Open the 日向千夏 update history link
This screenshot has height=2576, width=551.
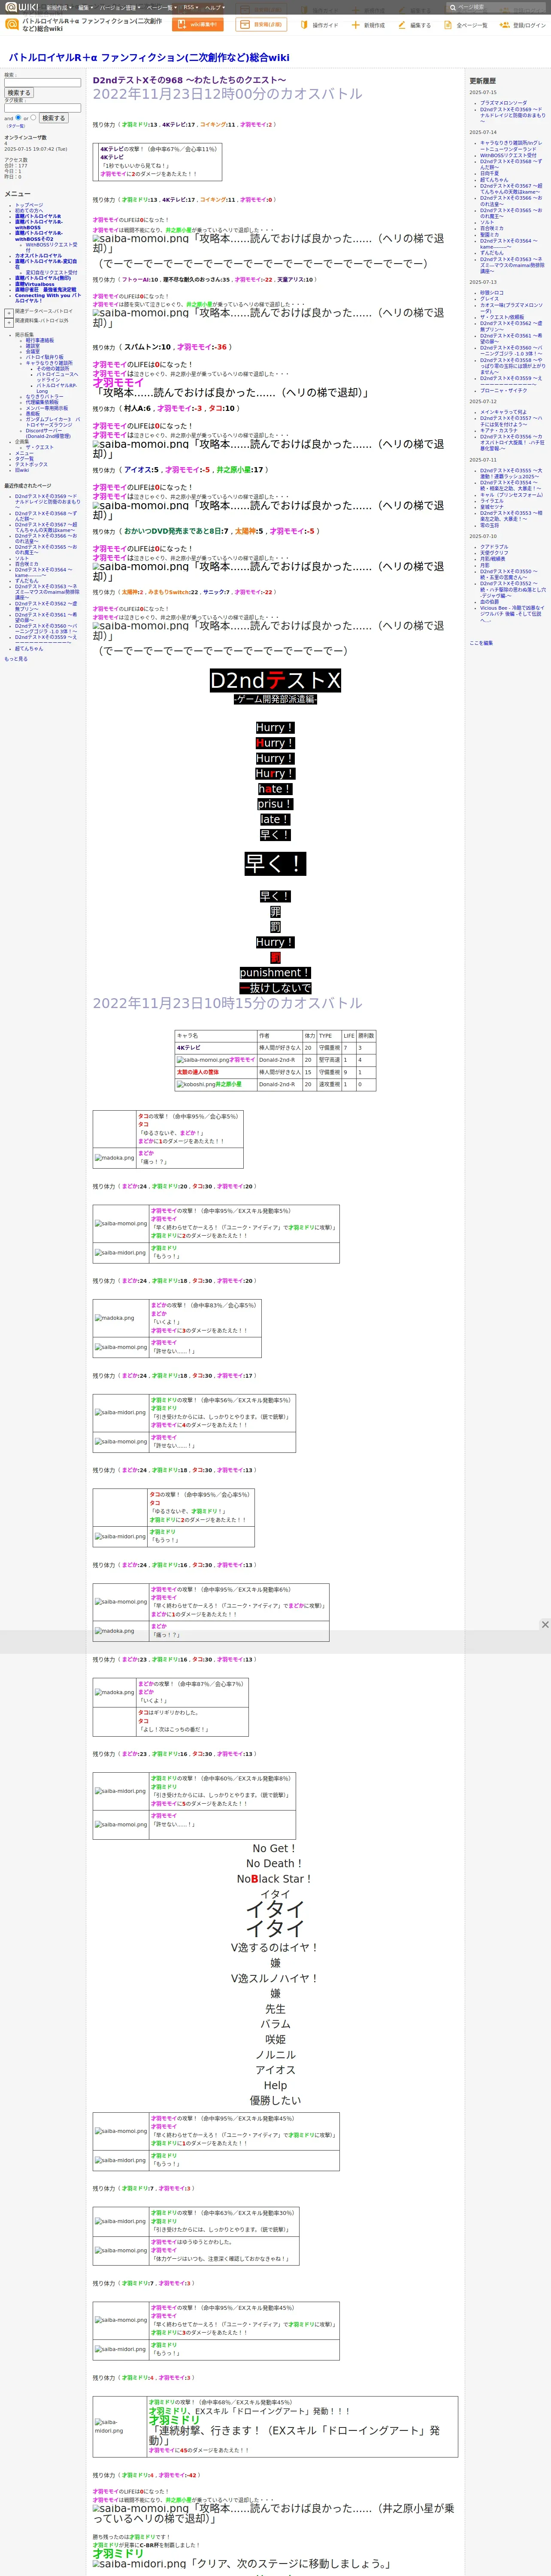[489, 173]
